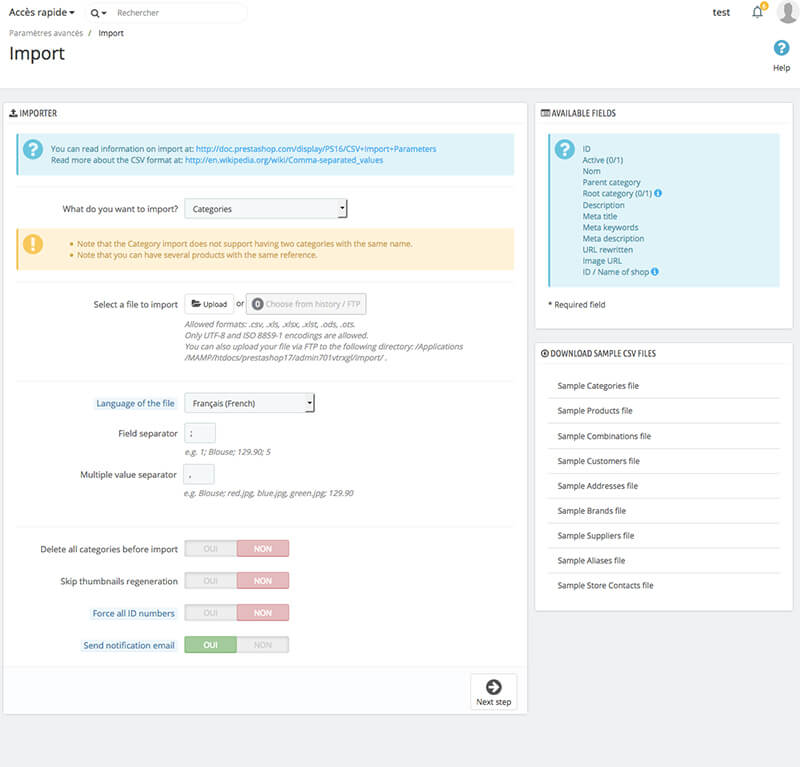Click the Upload folder icon button

209,304
